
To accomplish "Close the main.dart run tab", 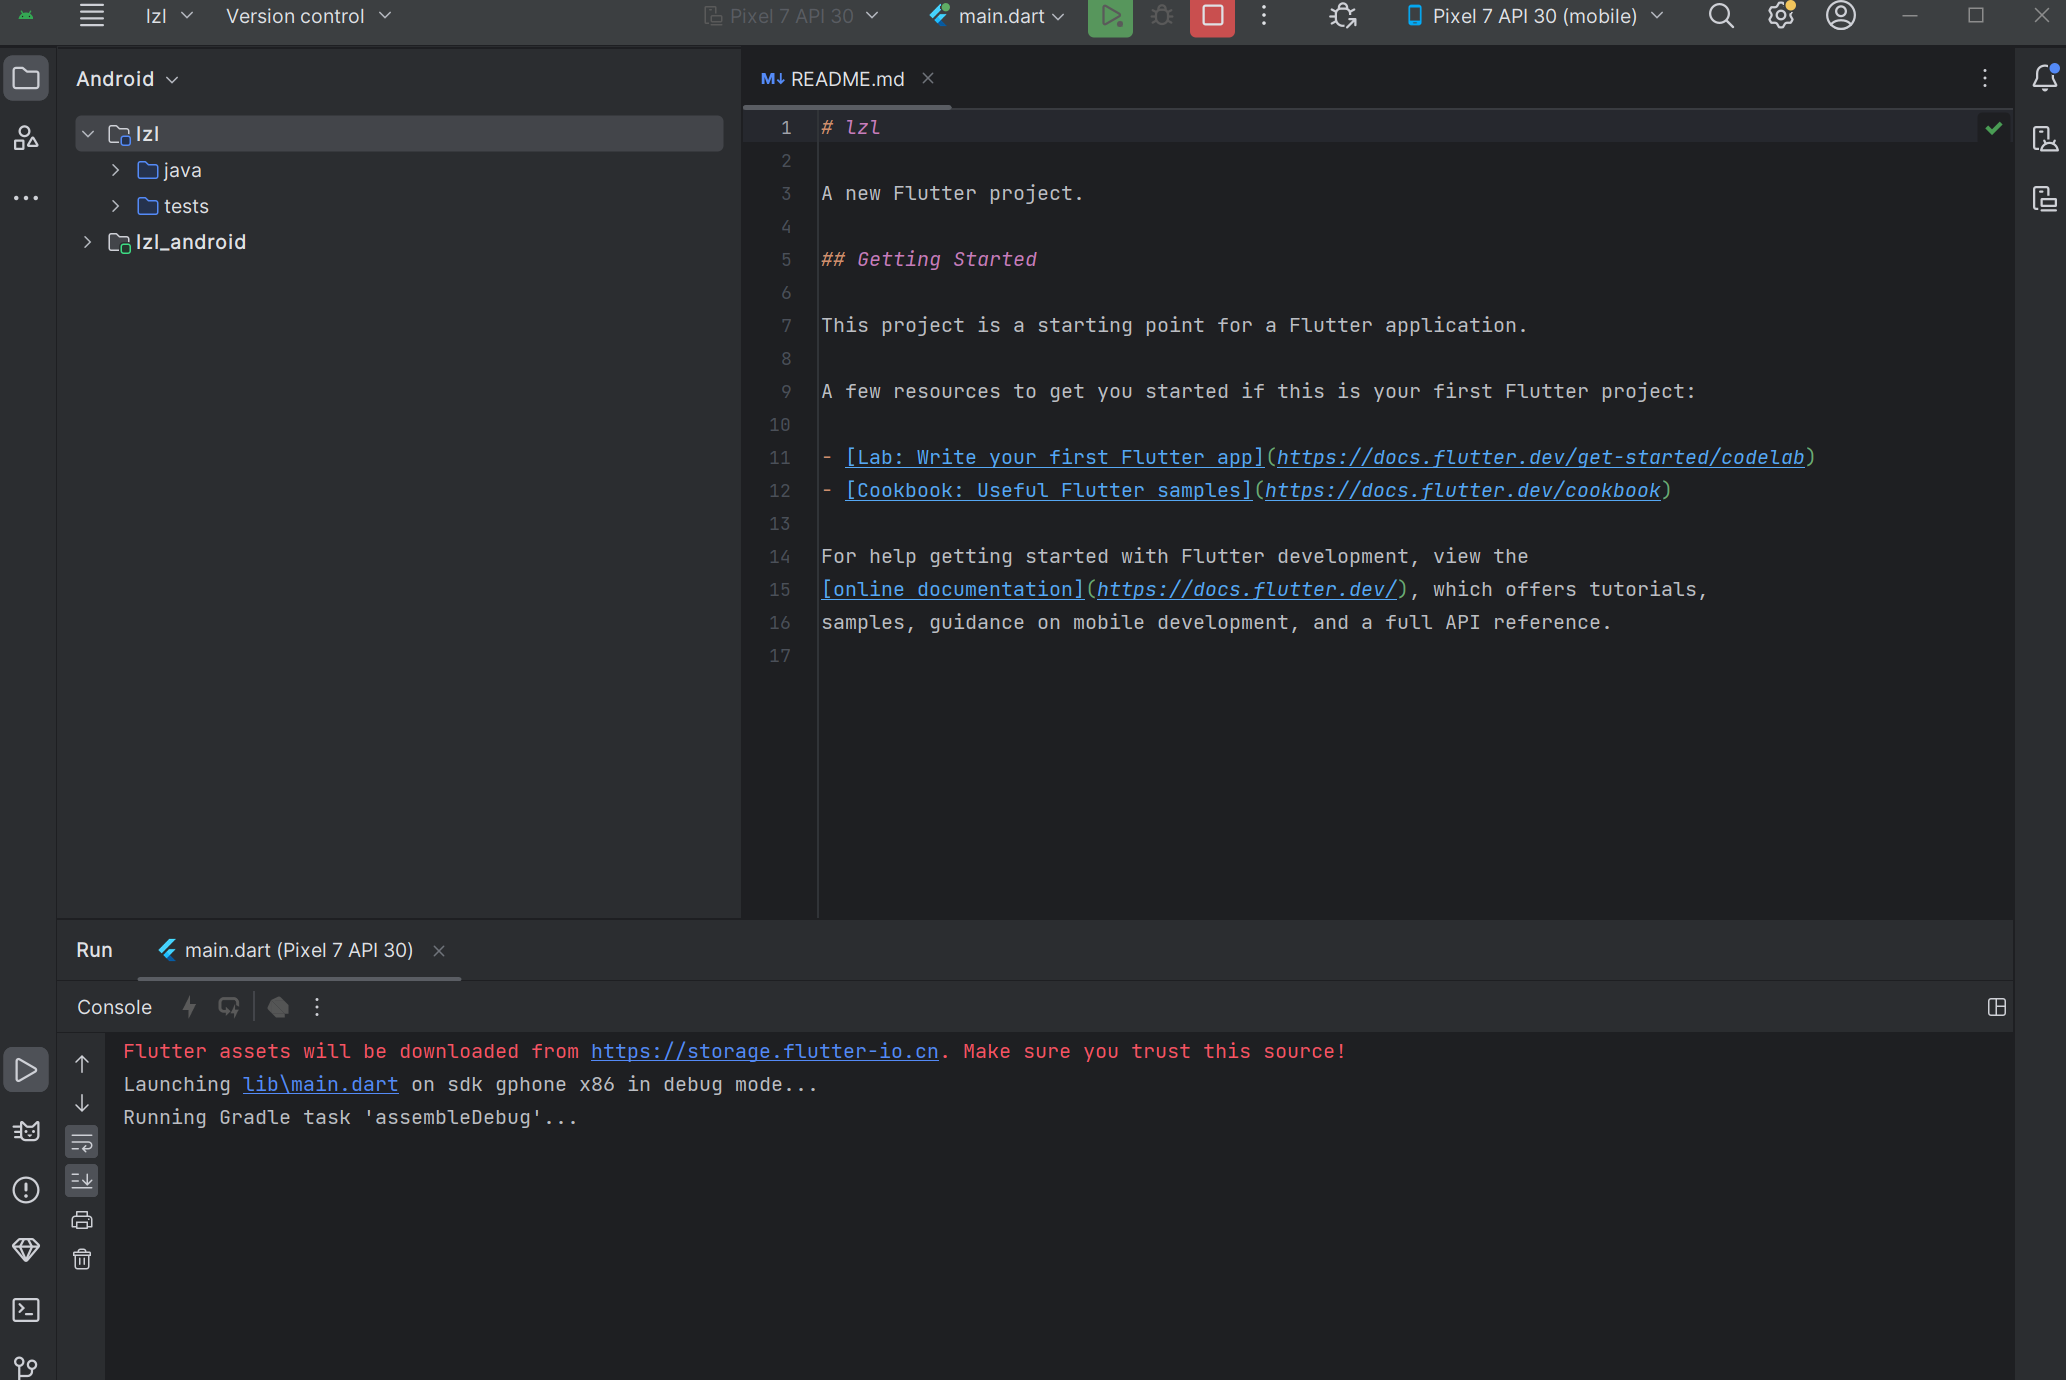I will [x=439, y=951].
